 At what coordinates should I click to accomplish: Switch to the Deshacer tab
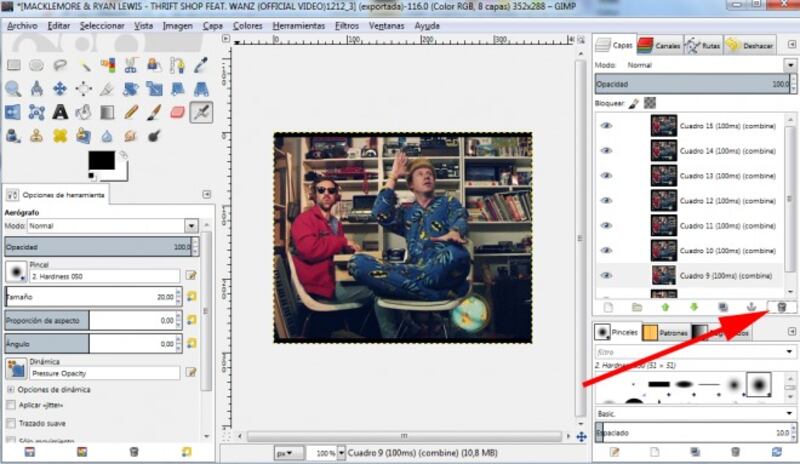[750, 45]
